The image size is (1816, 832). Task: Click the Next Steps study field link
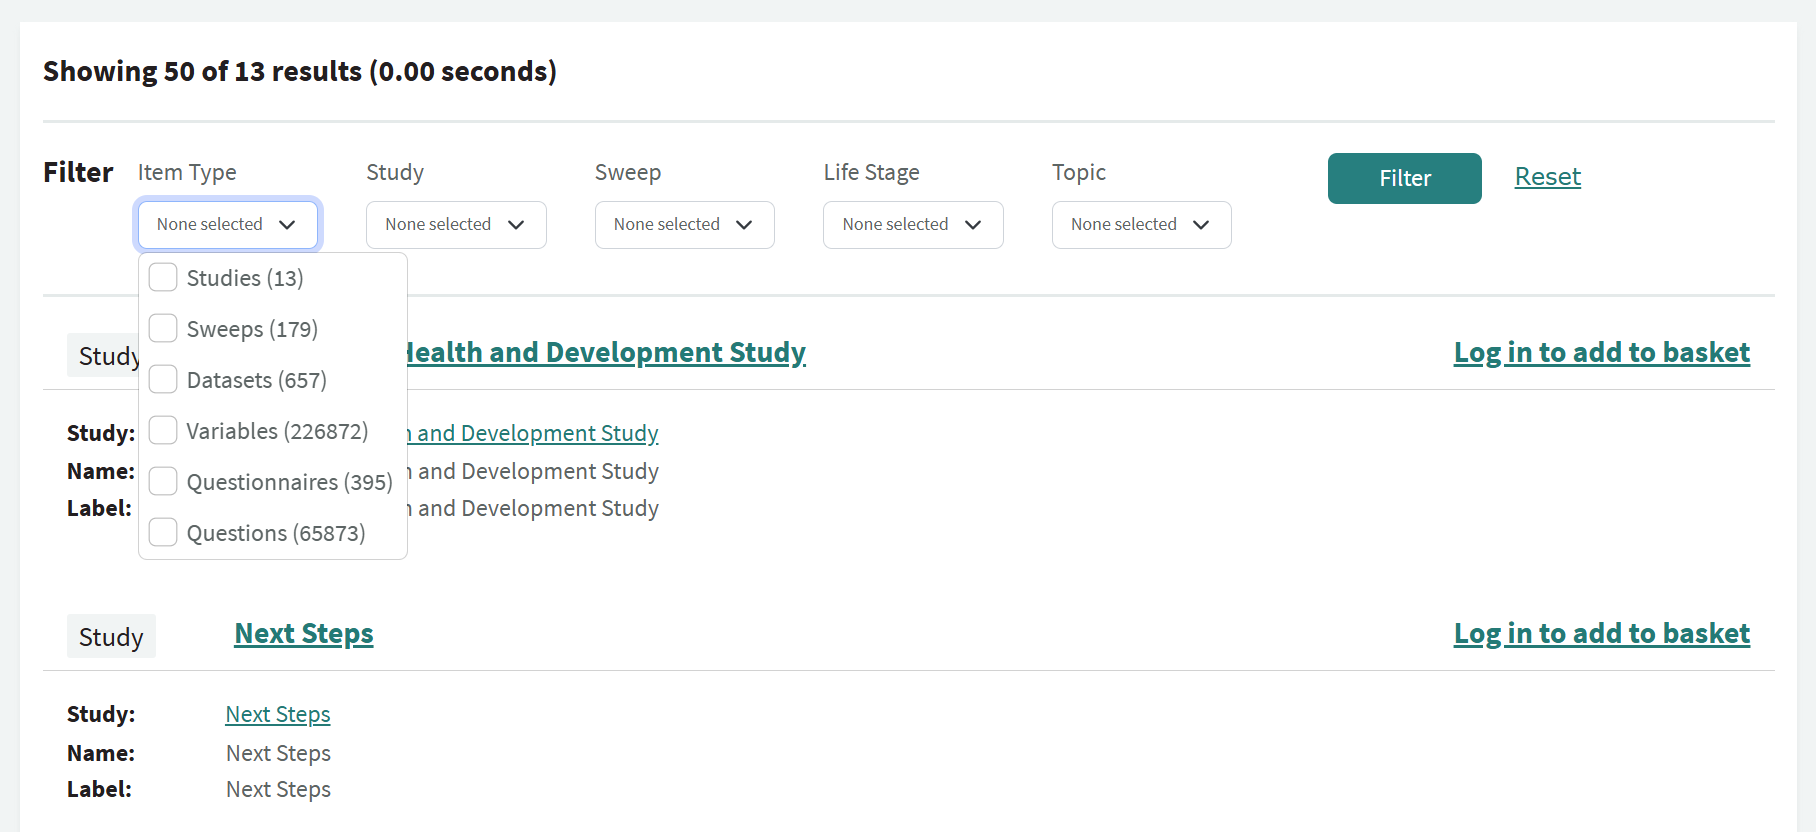click(x=278, y=714)
